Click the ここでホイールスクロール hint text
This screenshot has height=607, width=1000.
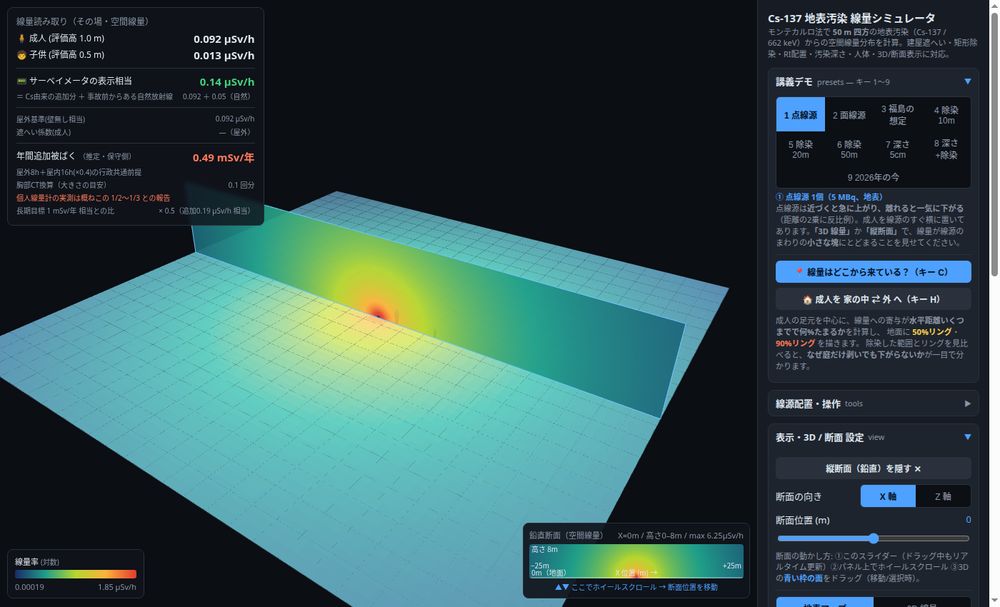point(636,587)
